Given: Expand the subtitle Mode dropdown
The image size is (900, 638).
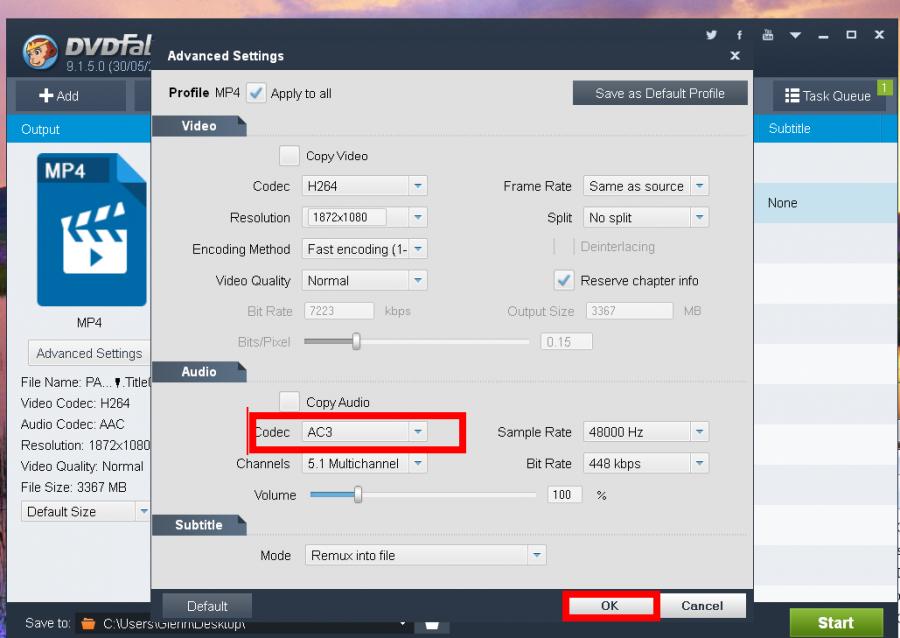Looking at the screenshot, I should pos(537,555).
